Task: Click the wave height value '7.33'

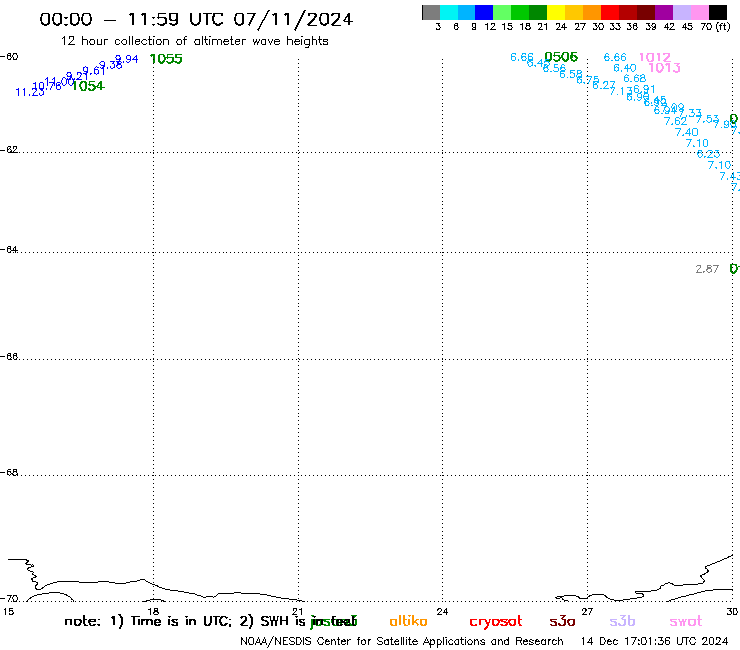Action: [x=690, y=113]
